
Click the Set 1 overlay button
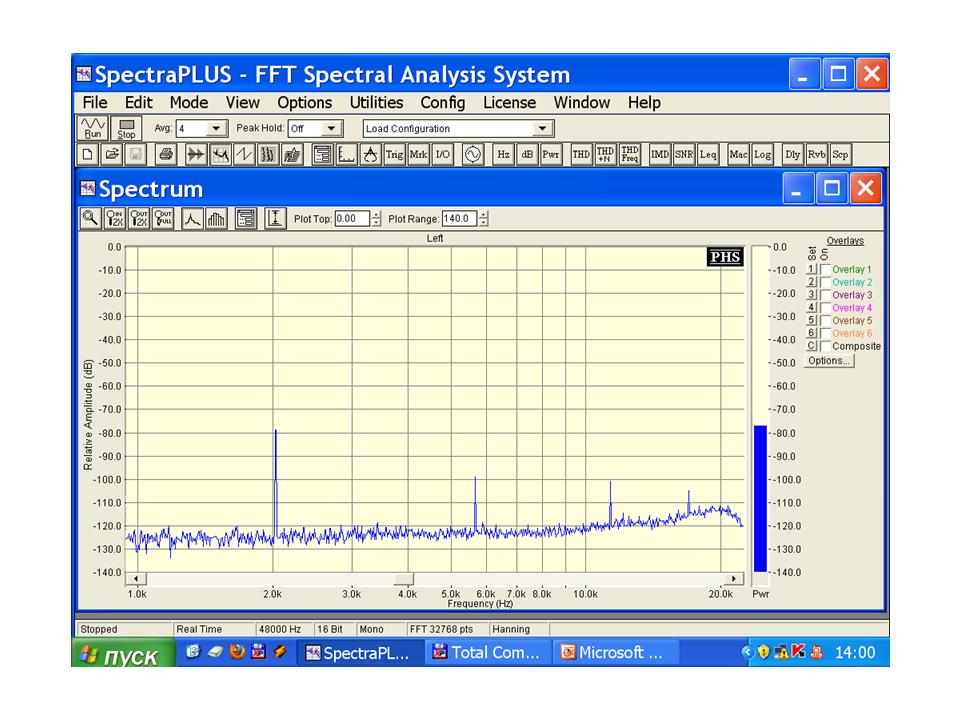point(811,269)
